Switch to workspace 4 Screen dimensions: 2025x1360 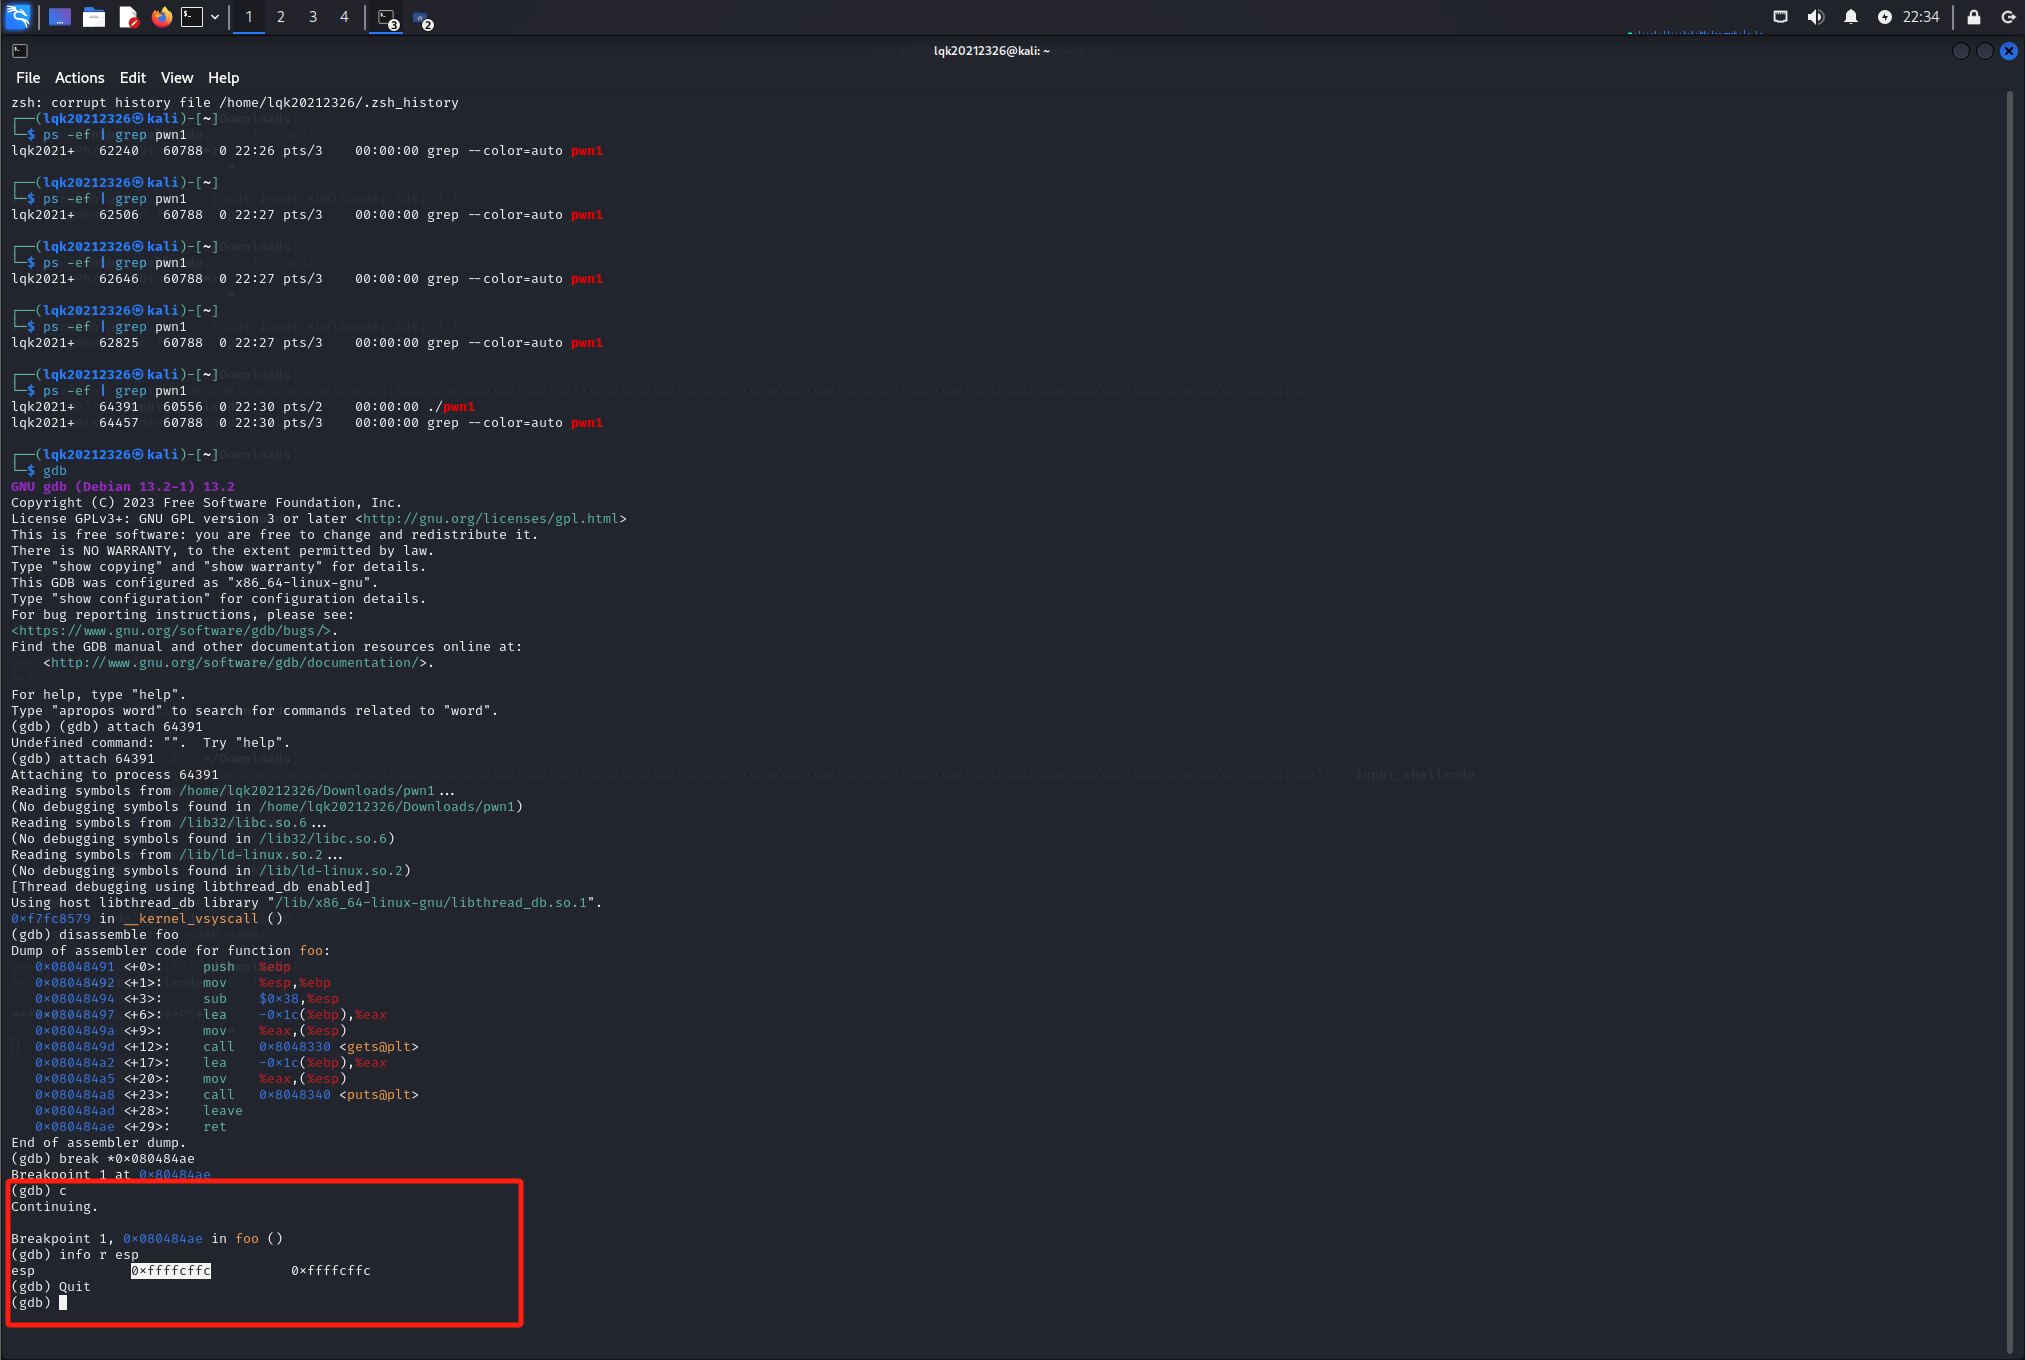point(344,17)
